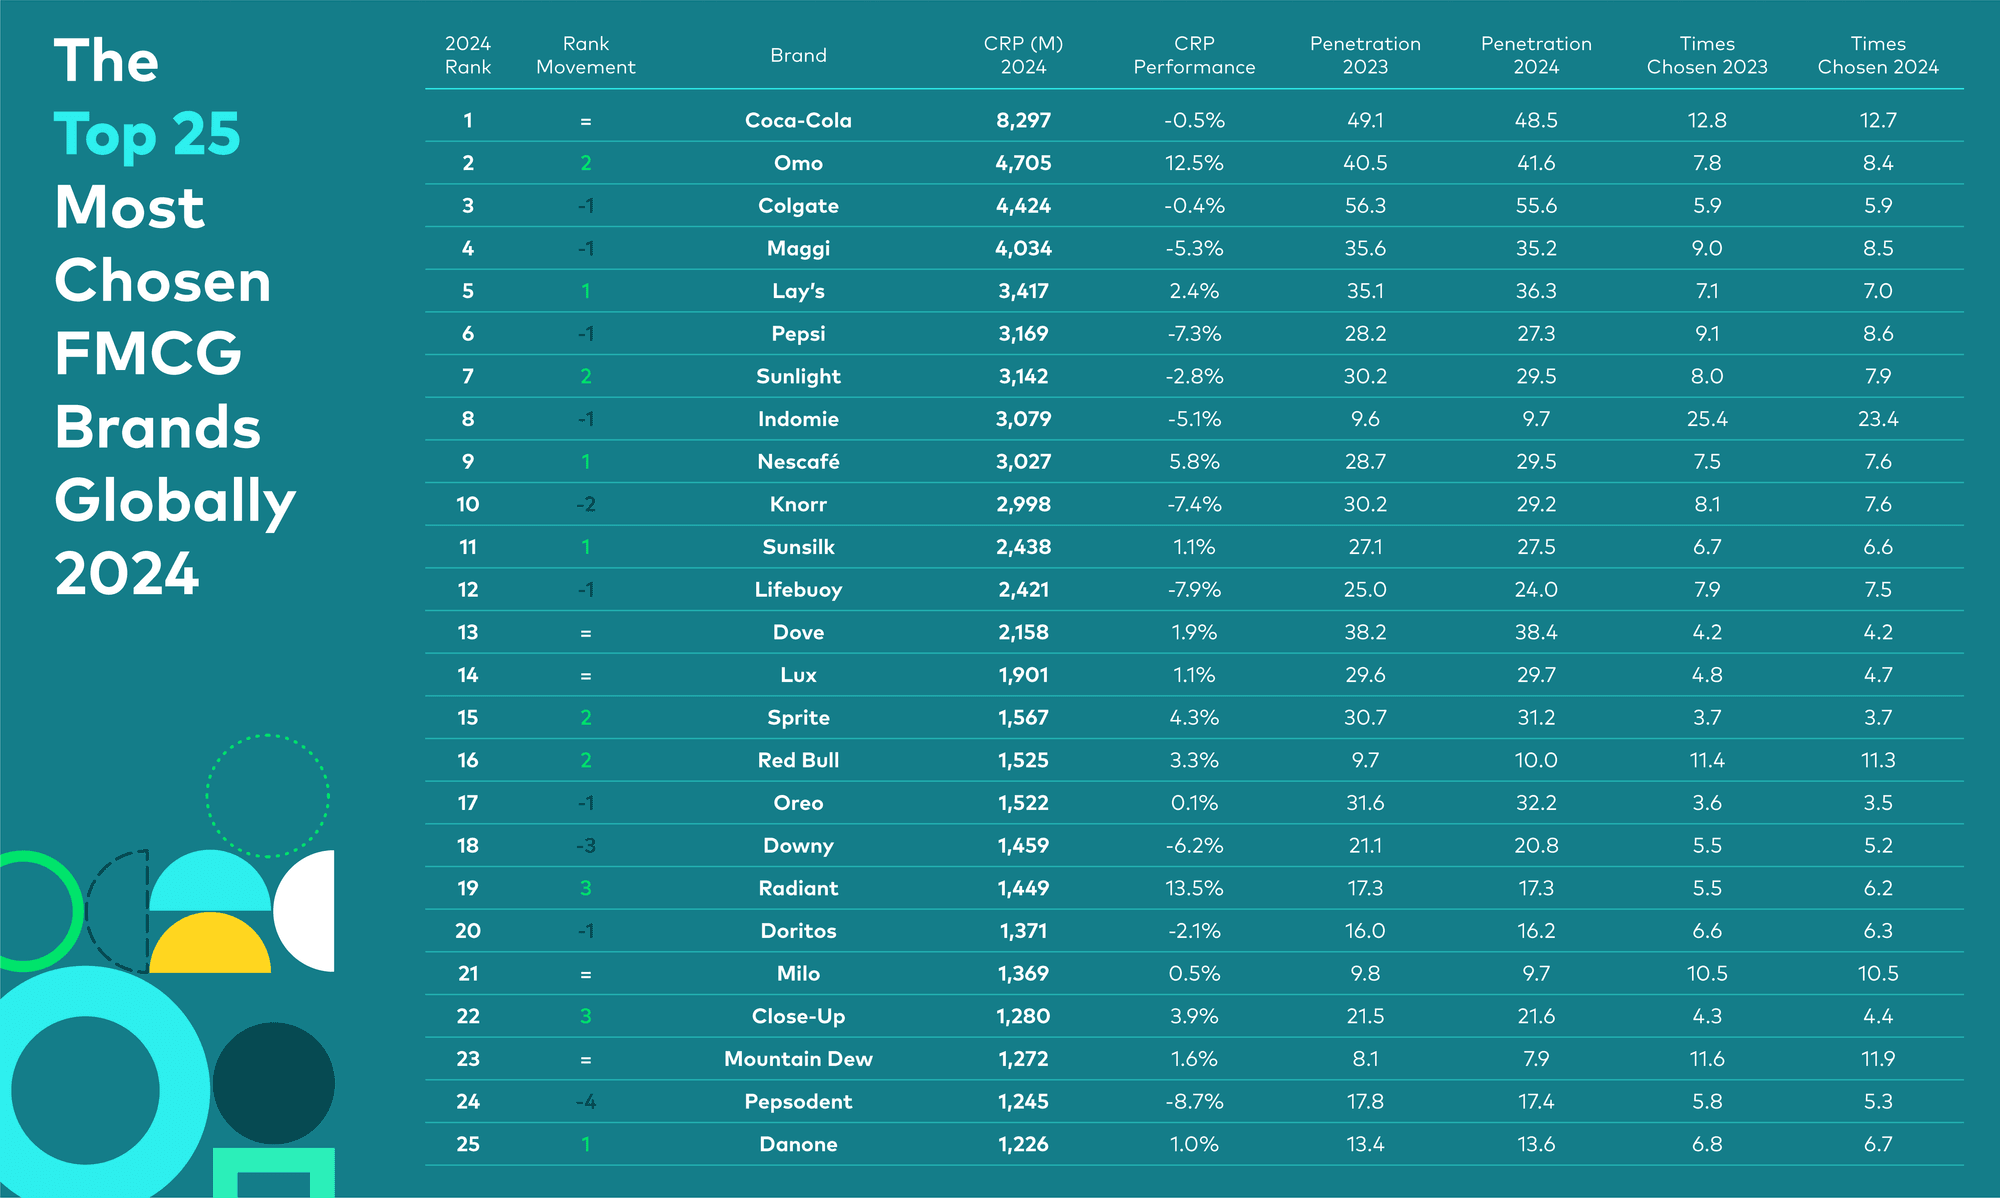Click the 'Top 25' cyan heading text
Image resolution: width=2000 pixels, height=1198 pixels.
147,134
